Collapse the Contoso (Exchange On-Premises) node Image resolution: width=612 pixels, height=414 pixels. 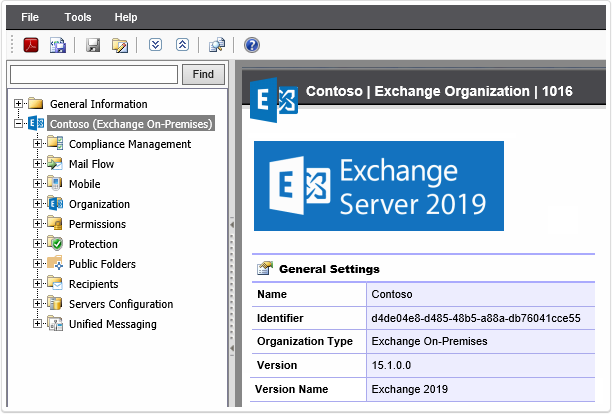tap(19, 124)
